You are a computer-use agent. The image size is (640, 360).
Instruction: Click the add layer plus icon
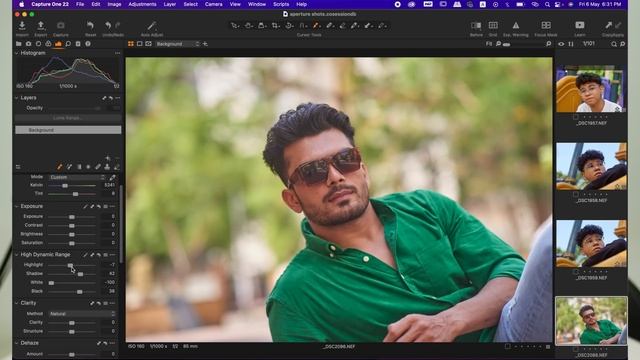(x=205, y=44)
